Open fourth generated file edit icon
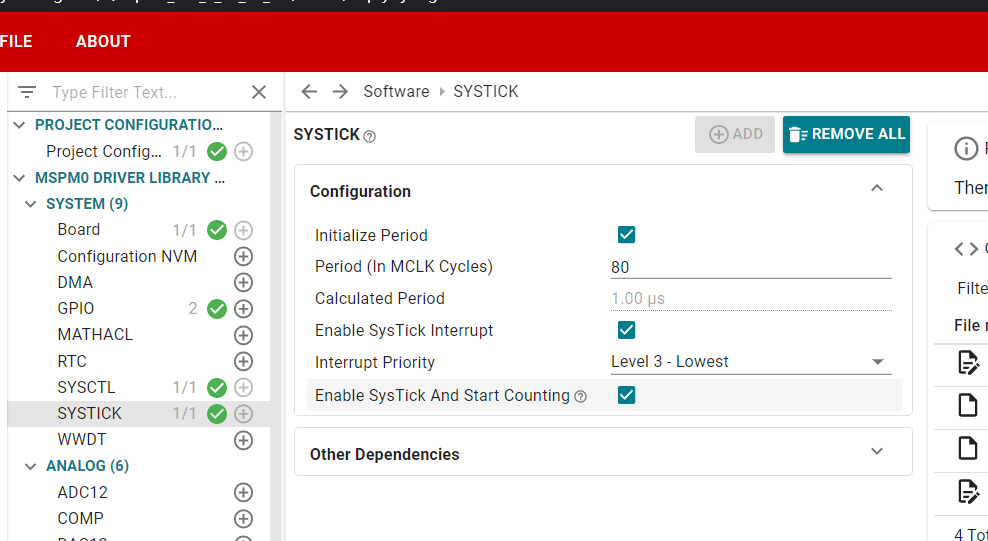988x541 pixels. tap(968, 491)
